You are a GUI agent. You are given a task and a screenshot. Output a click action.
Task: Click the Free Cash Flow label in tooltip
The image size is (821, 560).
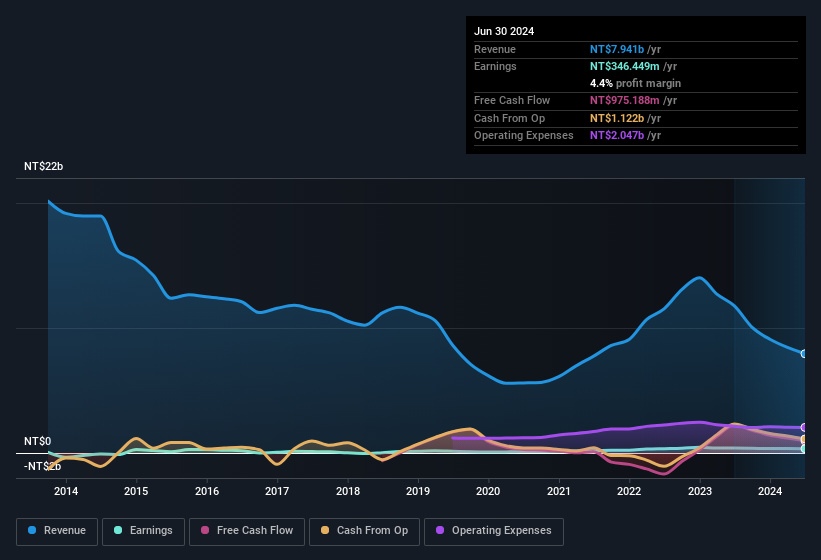(512, 100)
